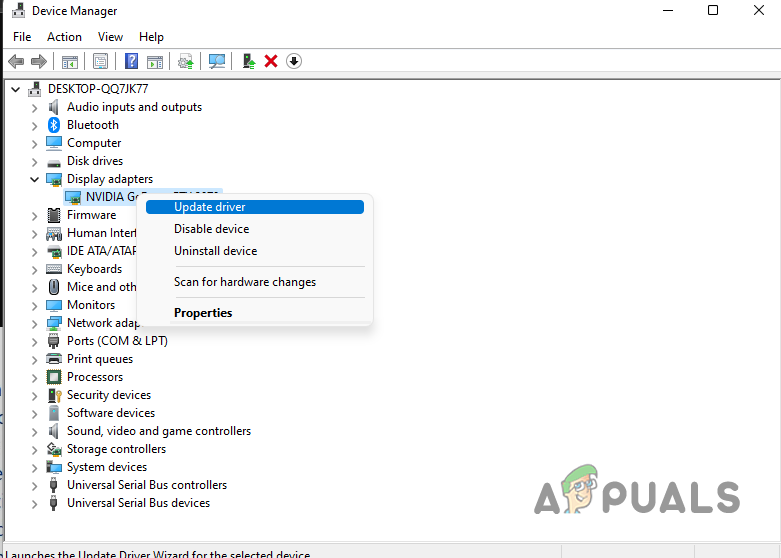Open the File menu
The image size is (781, 558).
click(22, 37)
